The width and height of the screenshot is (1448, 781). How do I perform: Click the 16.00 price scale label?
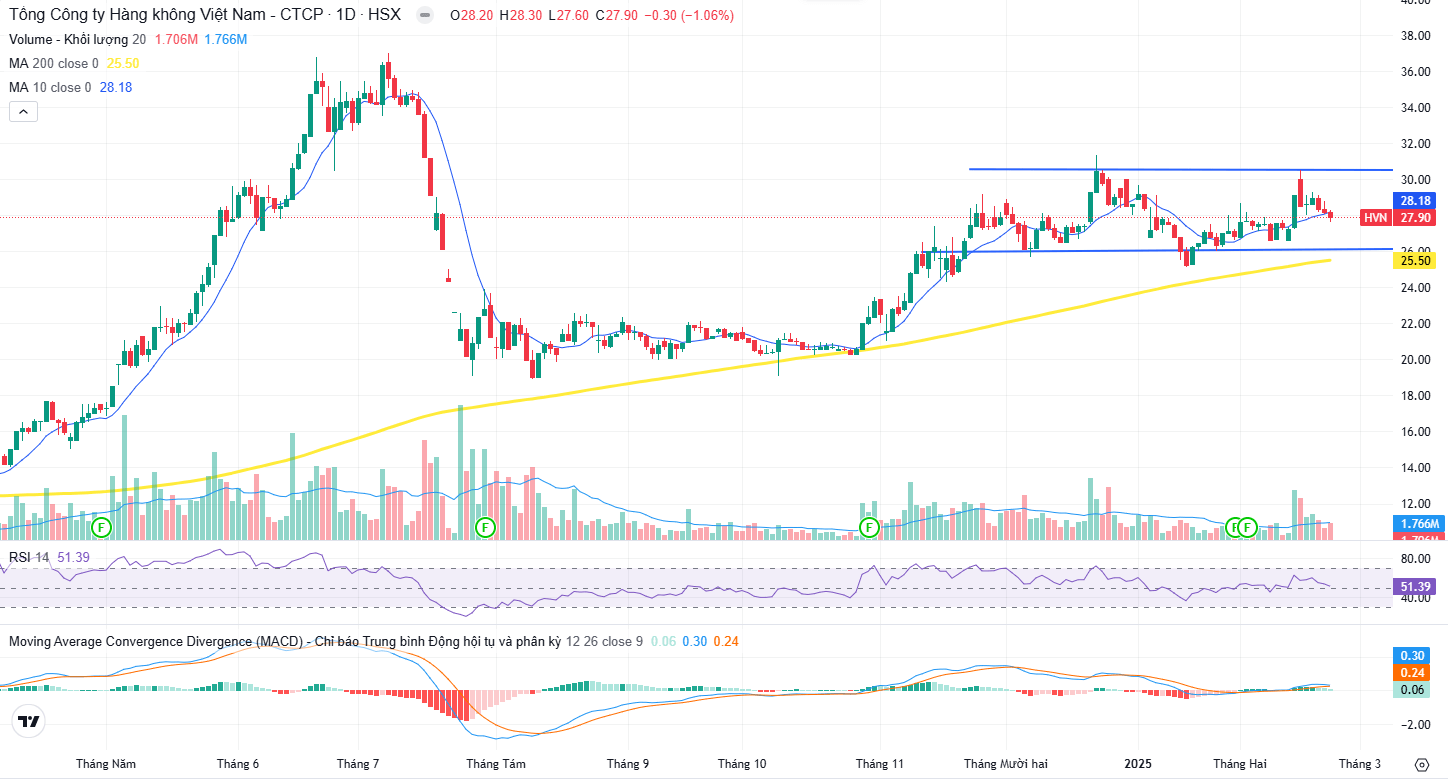click(1416, 432)
